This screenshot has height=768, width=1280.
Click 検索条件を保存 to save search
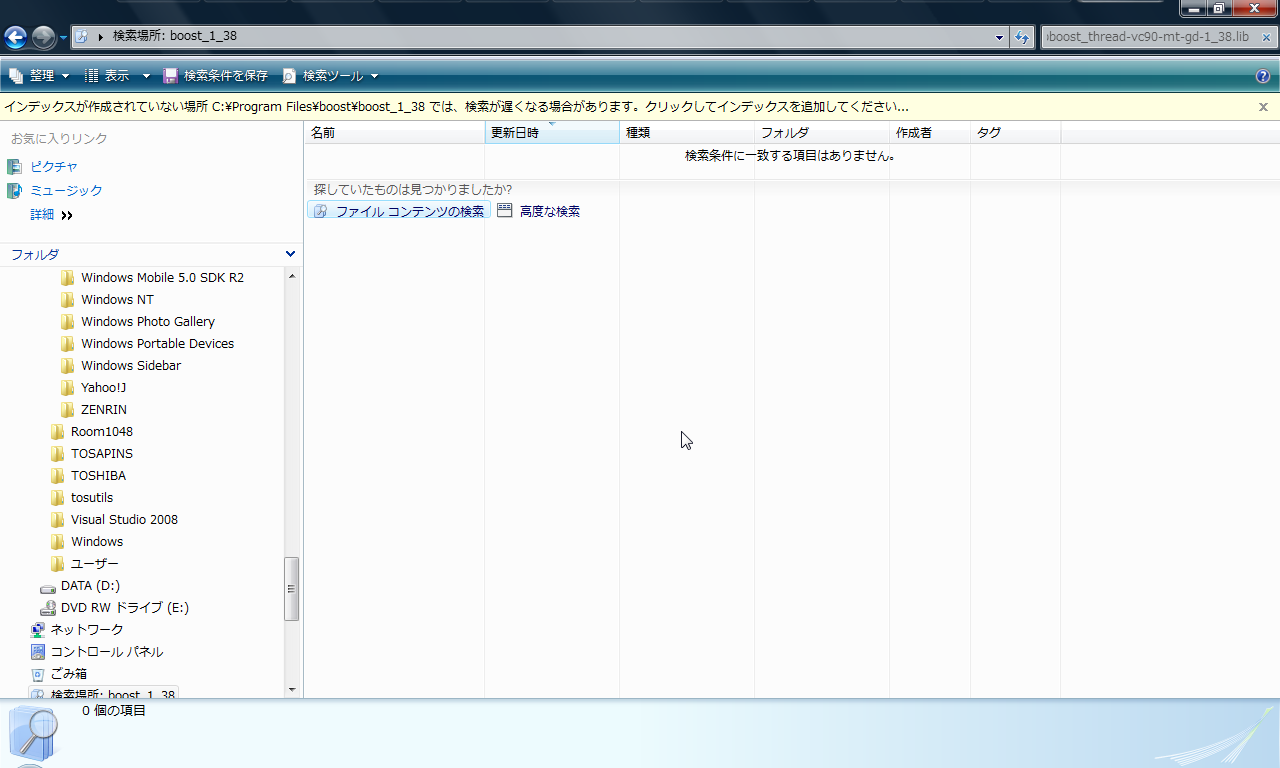pyautogui.click(x=216, y=76)
